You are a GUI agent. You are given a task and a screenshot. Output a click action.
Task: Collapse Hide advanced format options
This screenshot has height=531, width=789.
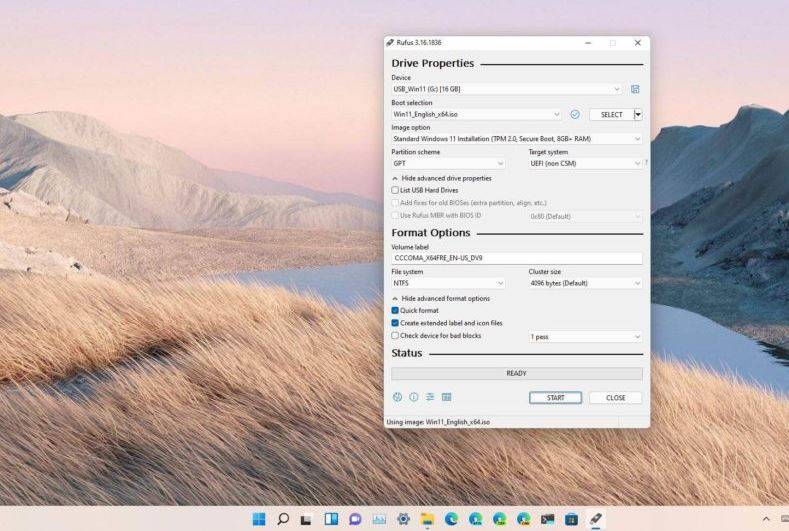pyautogui.click(x=441, y=298)
